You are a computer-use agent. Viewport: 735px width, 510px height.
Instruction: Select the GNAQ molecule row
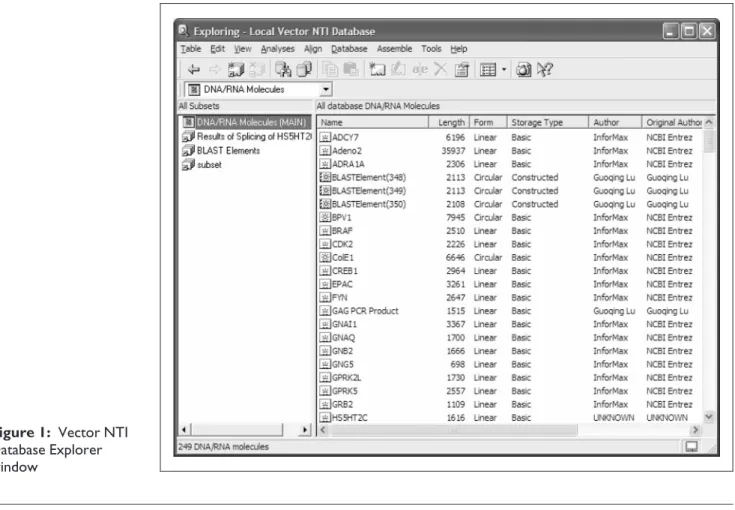510,338
